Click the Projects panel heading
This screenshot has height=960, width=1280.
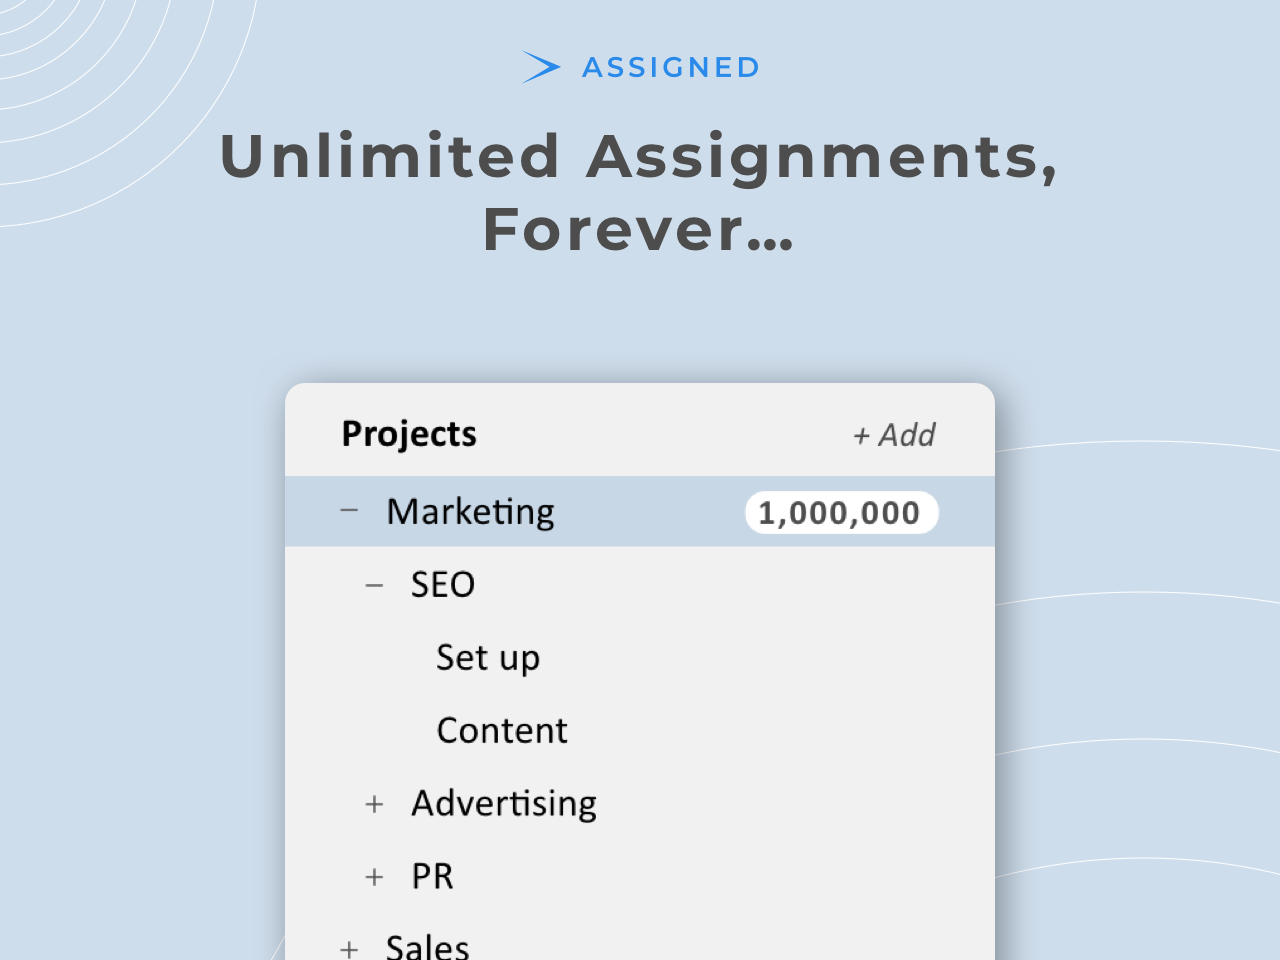pyautogui.click(x=409, y=434)
